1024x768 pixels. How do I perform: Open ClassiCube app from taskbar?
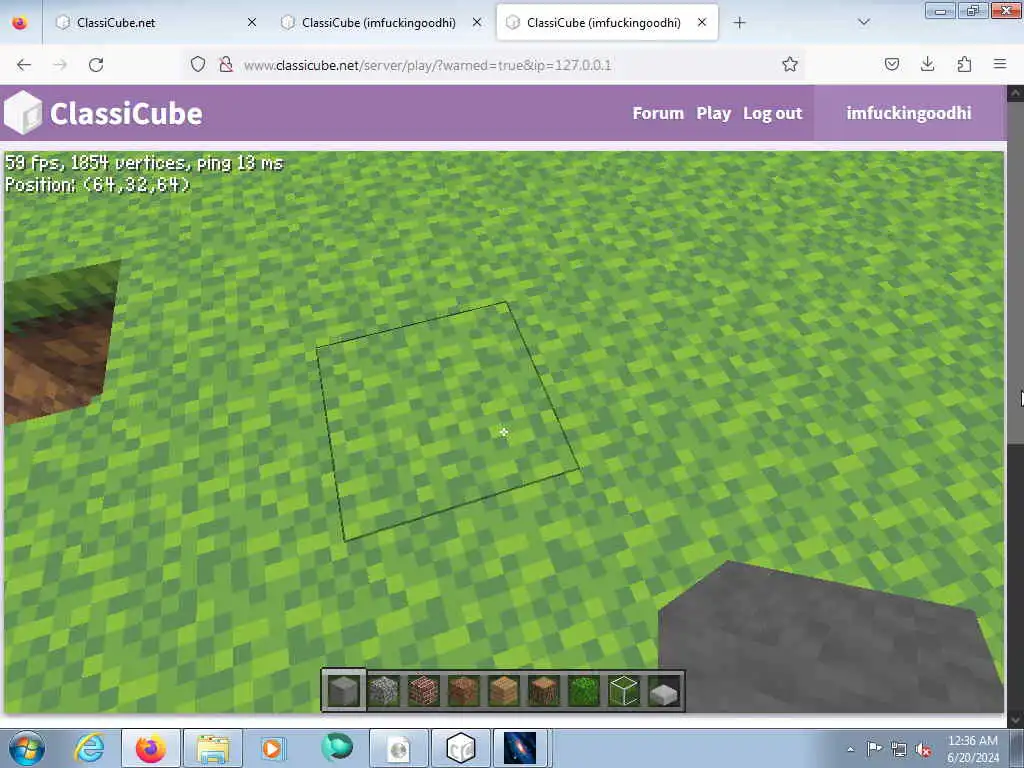(460, 748)
